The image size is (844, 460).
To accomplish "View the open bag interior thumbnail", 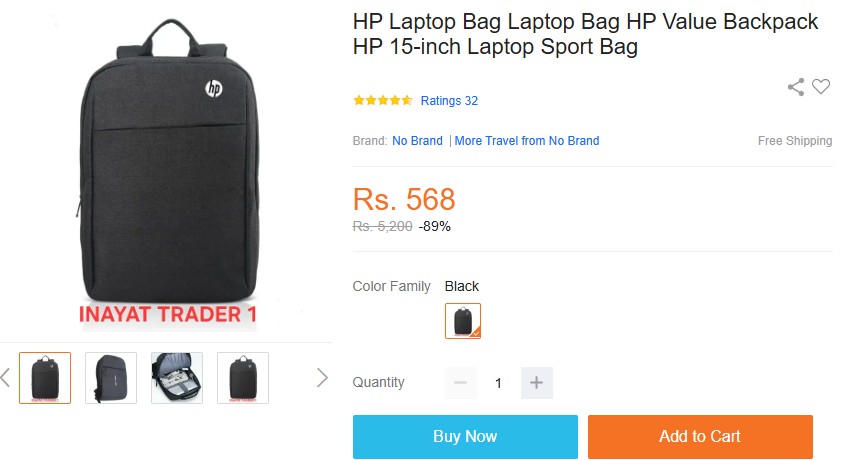I will [x=177, y=378].
